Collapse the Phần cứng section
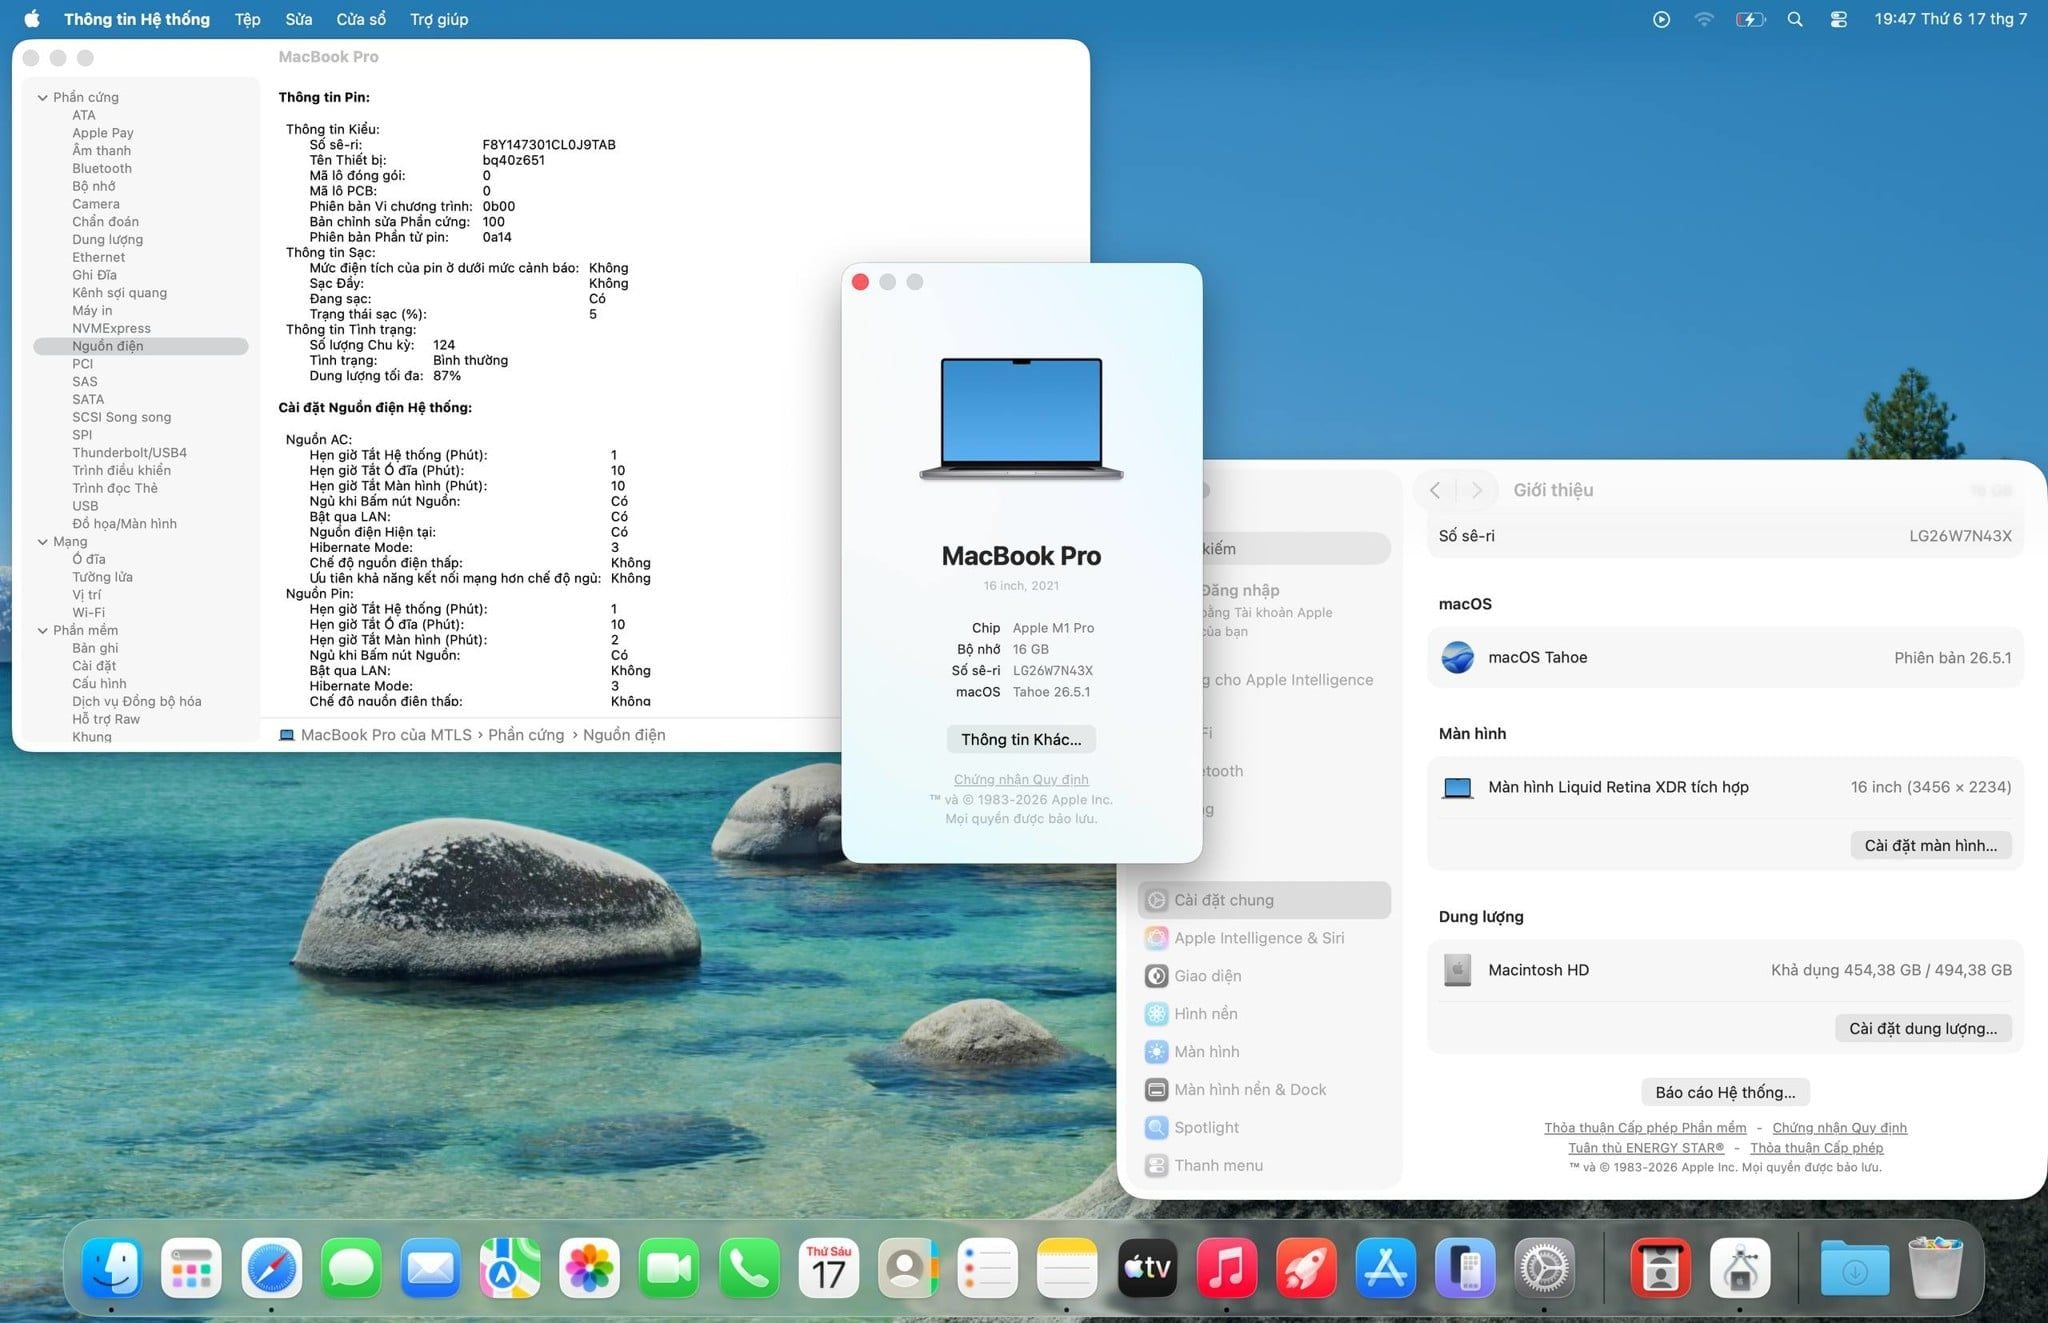Viewport: 2048px width, 1323px height. 43,97
